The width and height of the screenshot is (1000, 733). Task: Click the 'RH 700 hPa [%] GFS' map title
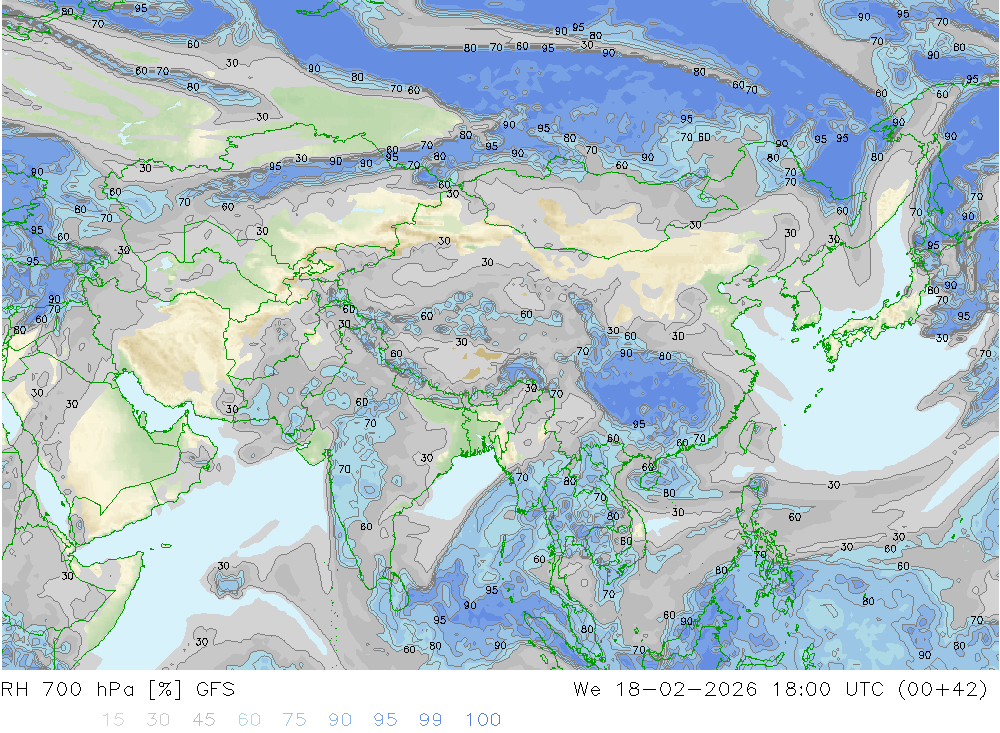118,690
